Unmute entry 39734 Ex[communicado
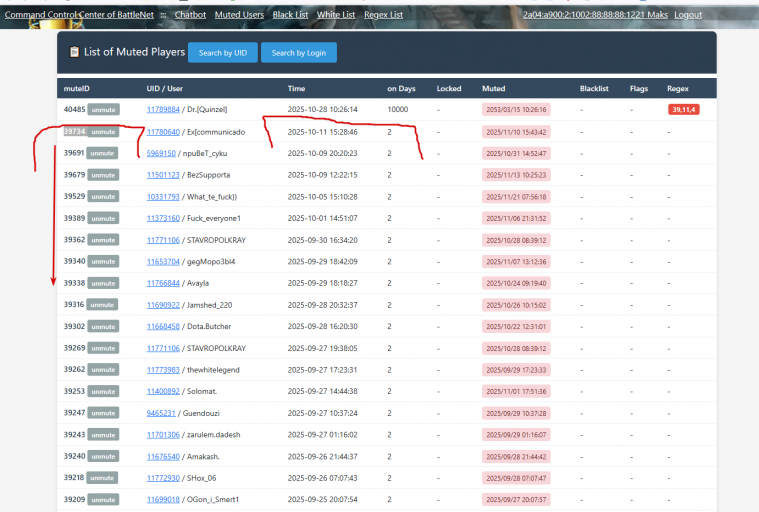759x512 pixels. (x=104, y=132)
